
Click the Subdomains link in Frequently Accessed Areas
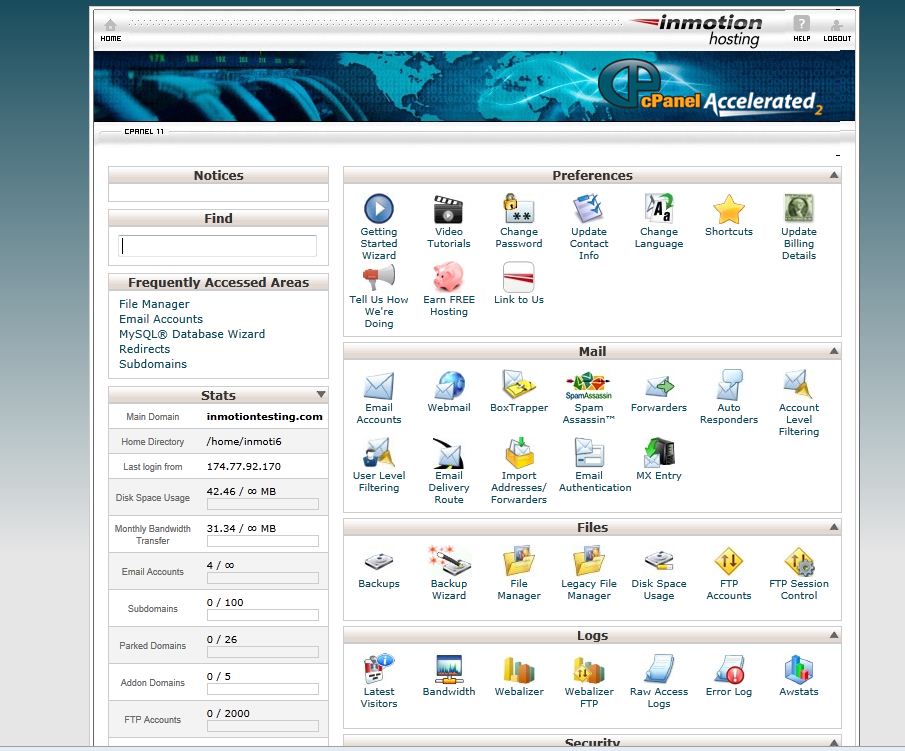click(x=153, y=364)
